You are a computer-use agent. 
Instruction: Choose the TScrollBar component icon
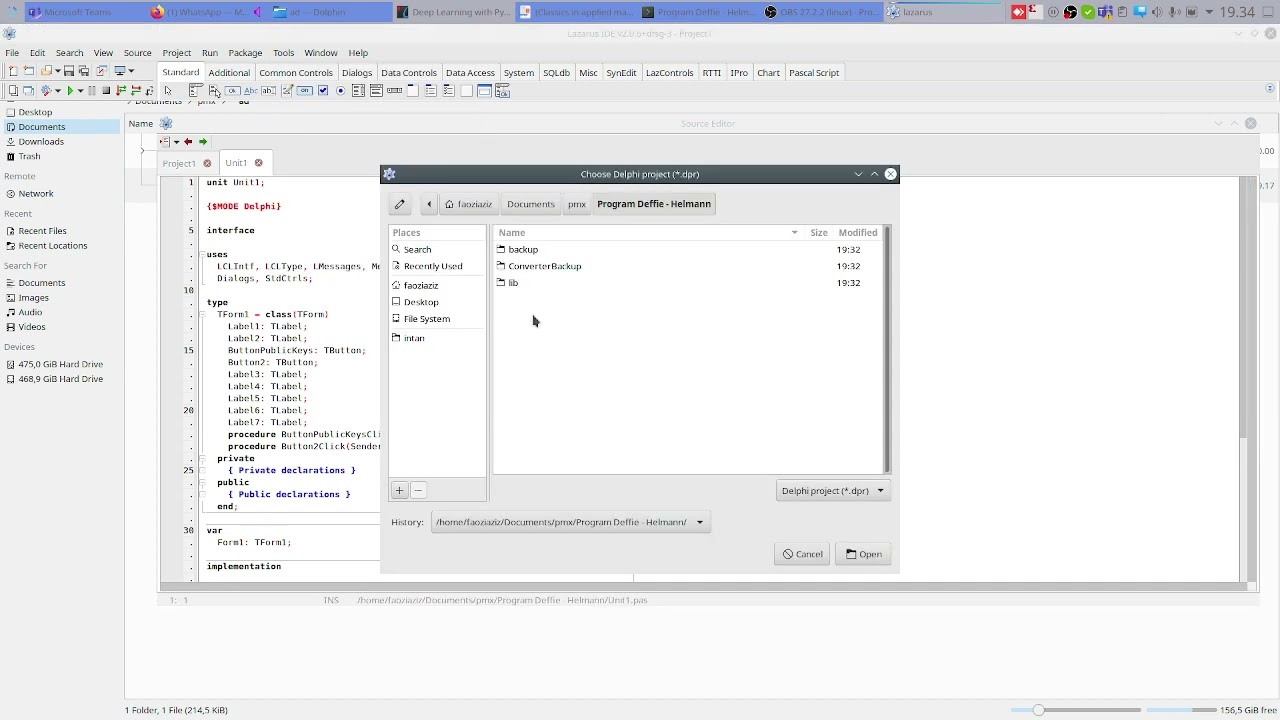394,90
